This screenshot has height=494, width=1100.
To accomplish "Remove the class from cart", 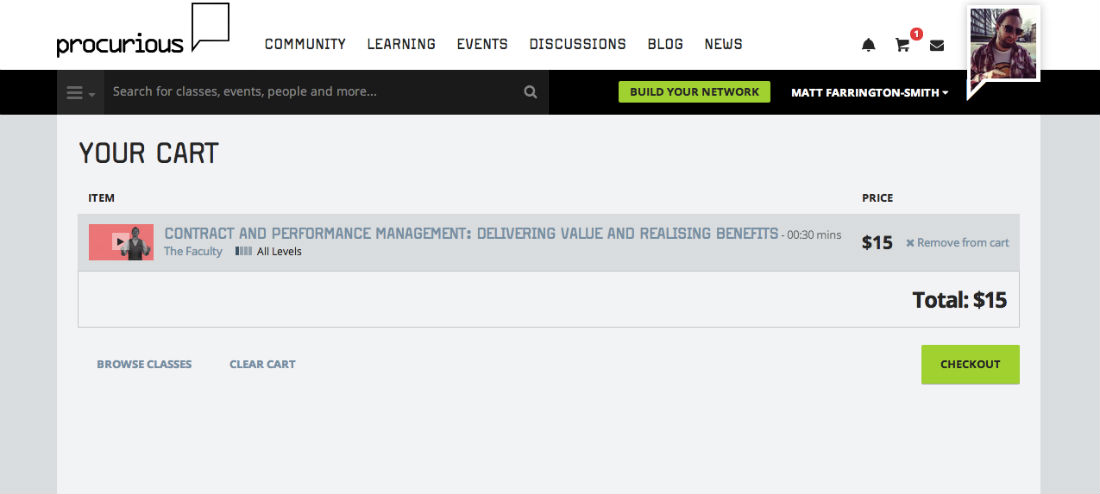I will 957,243.
